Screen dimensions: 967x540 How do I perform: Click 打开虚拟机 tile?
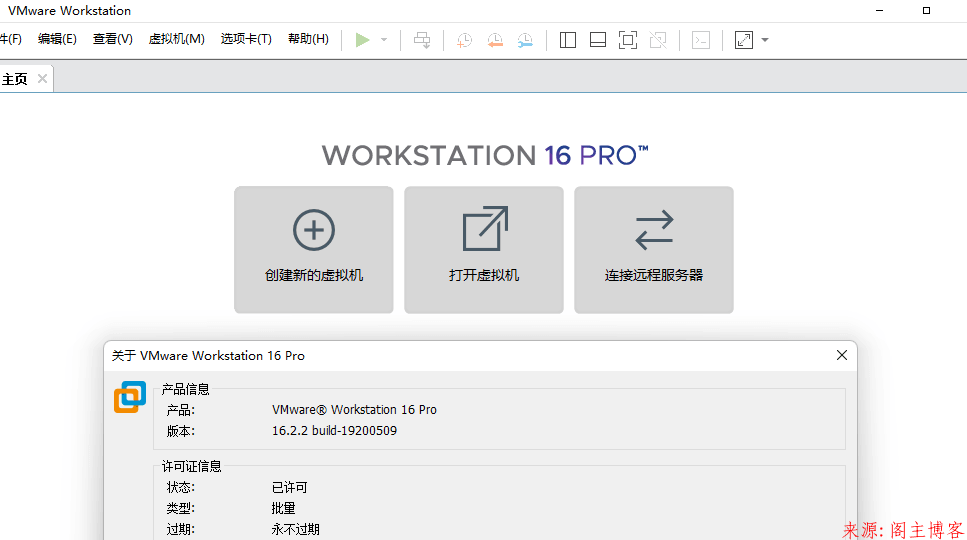(484, 250)
